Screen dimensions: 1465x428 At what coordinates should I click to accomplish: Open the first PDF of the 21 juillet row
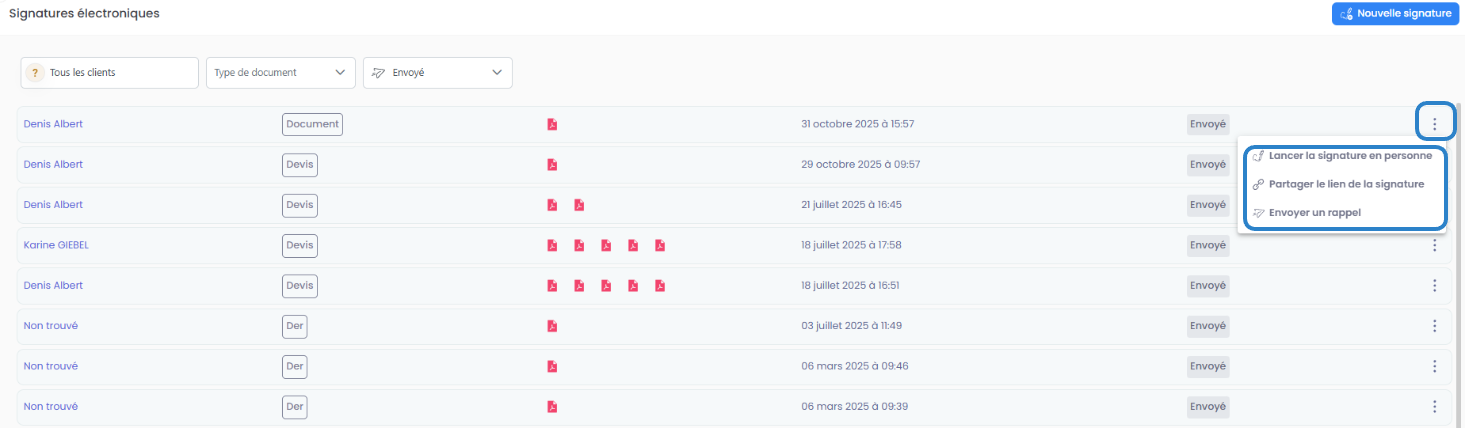[x=552, y=205]
